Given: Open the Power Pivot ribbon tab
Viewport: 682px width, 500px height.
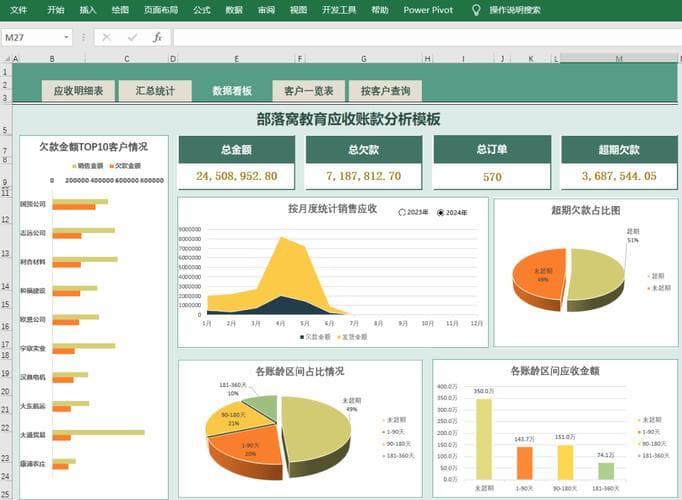Looking at the screenshot, I should pyautogui.click(x=428, y=10).
